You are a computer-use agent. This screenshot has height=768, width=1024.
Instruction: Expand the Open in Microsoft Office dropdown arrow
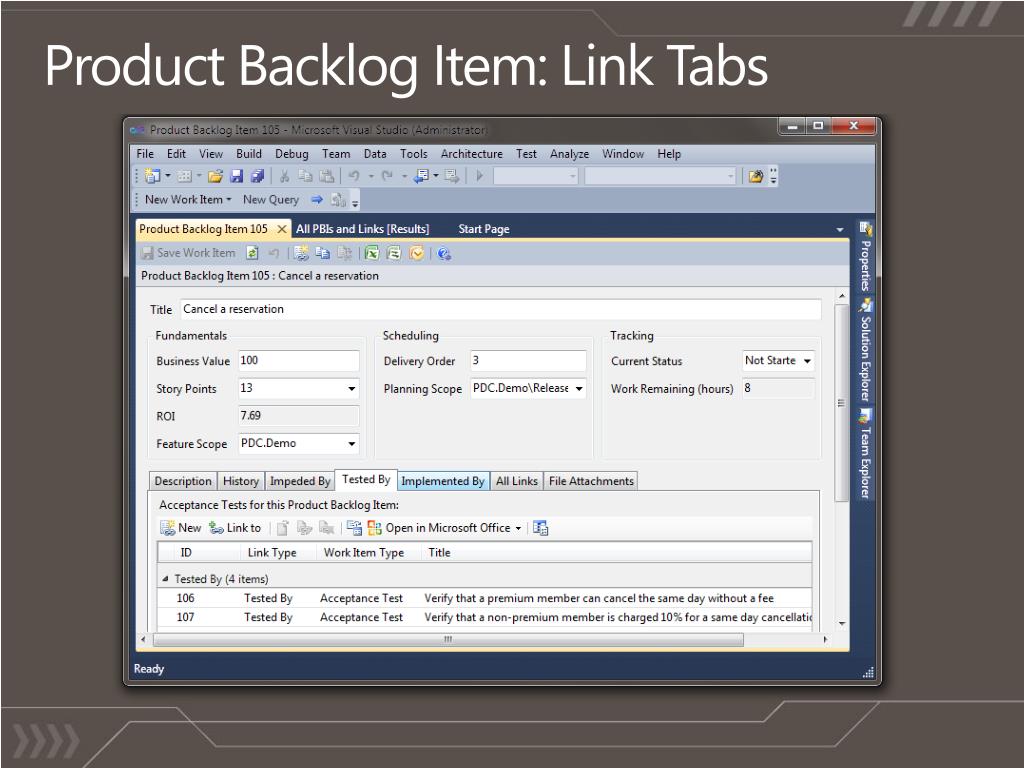(x=518, y=528)
